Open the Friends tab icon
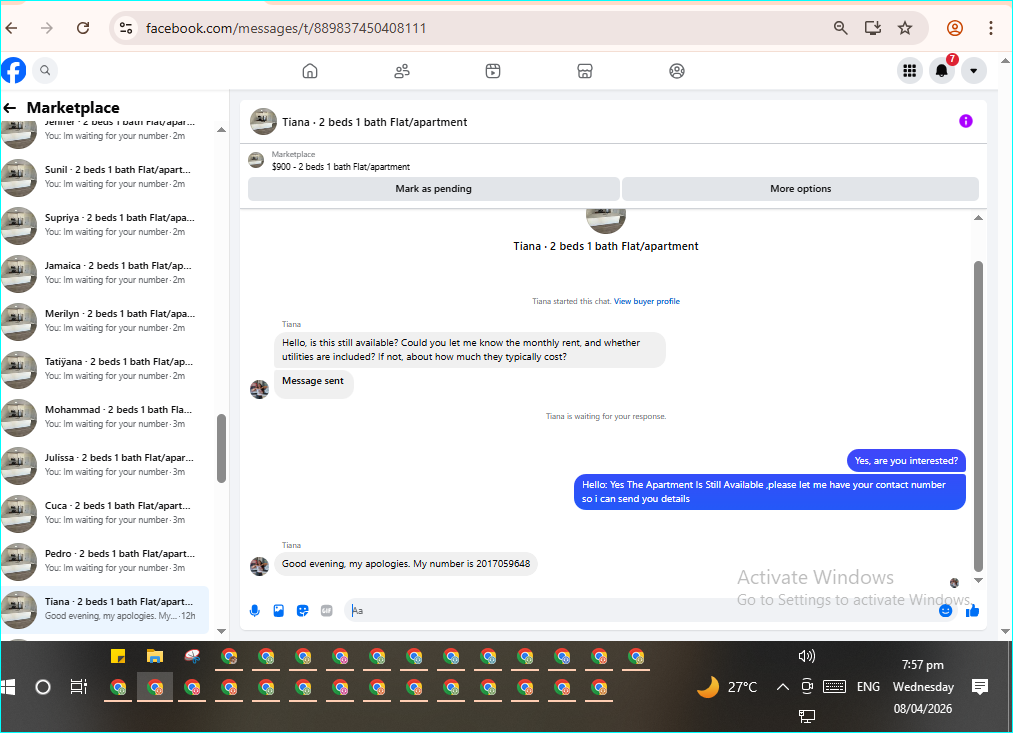The height and width of the screenshot is (733, 1013). (x=402, y=71)
